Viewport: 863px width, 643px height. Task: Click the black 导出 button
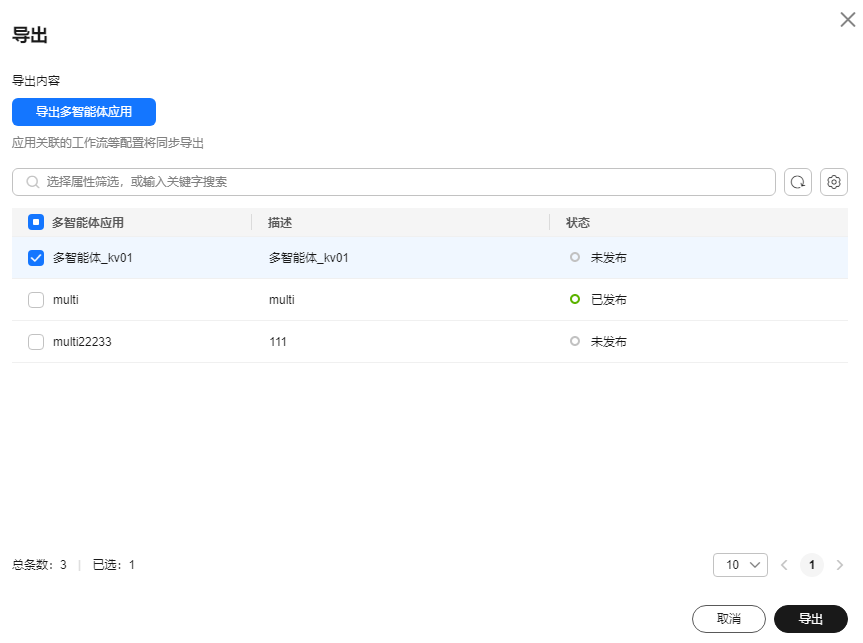click(x=810, y=619)
